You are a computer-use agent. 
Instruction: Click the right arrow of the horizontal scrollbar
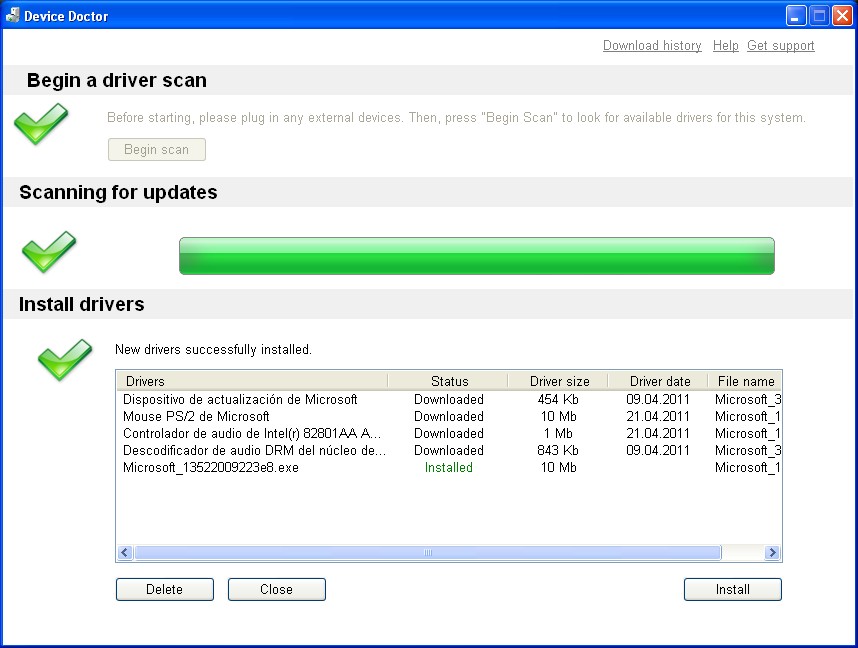click(772, 552)
